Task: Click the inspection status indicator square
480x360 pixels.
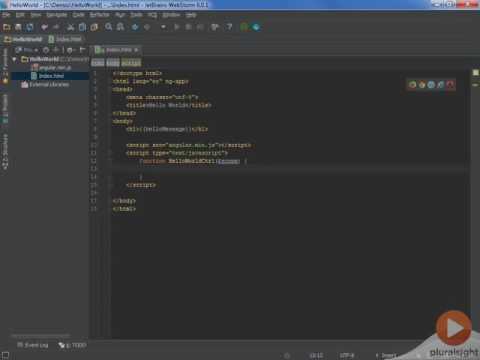Action: click(x=476, y=73)
